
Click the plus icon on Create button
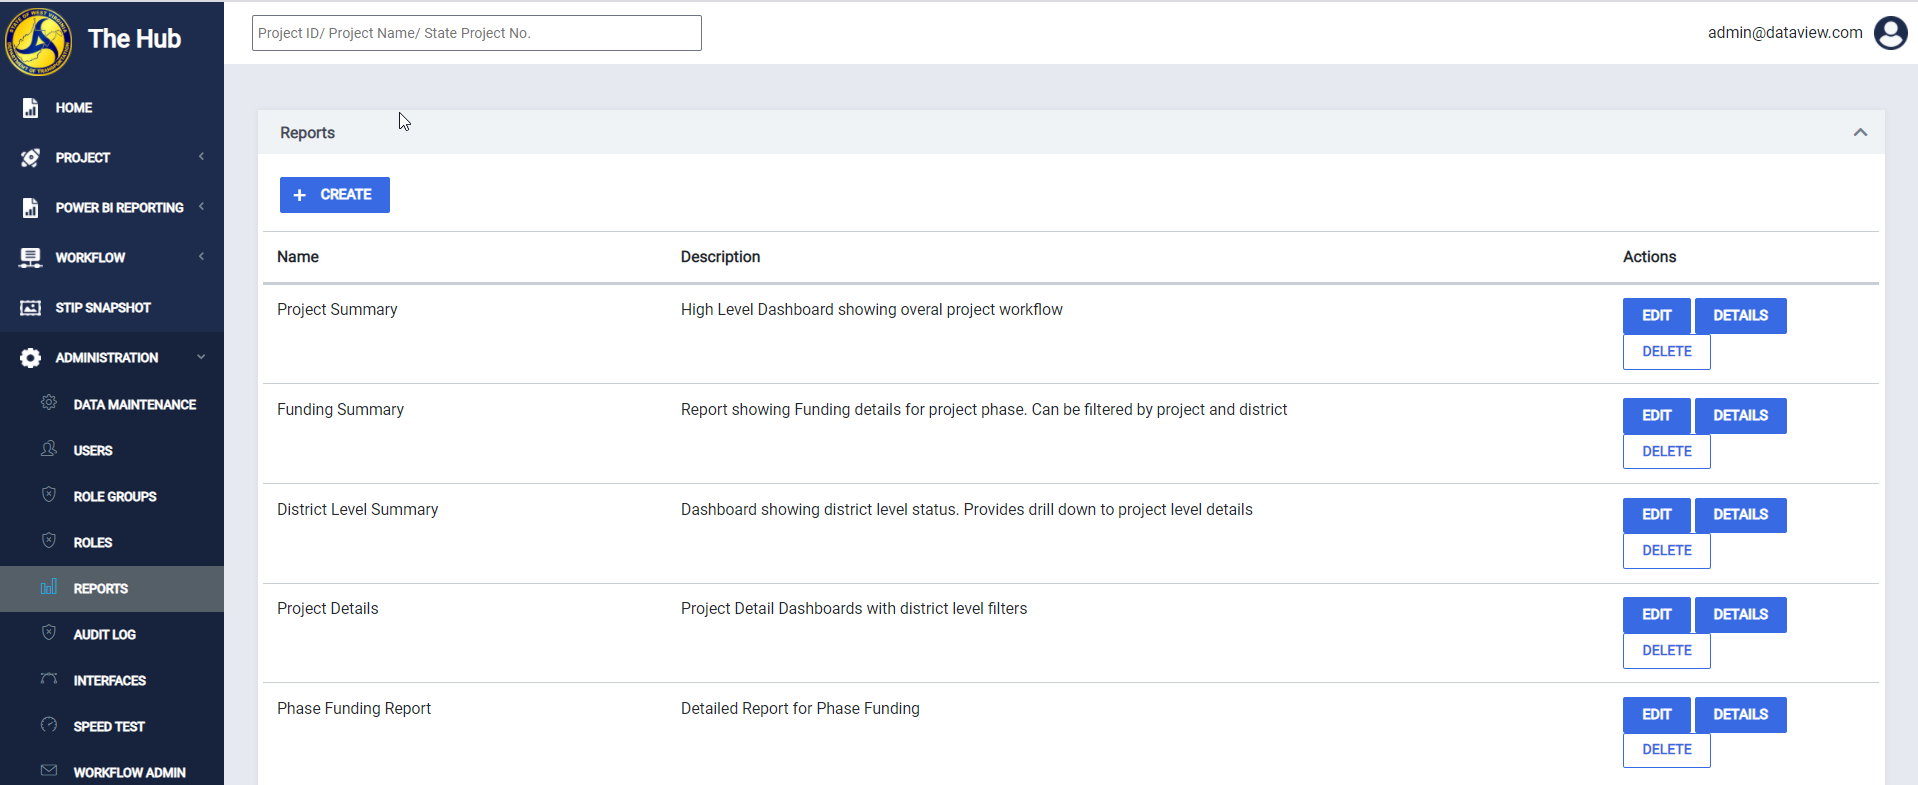coord(299,195)
